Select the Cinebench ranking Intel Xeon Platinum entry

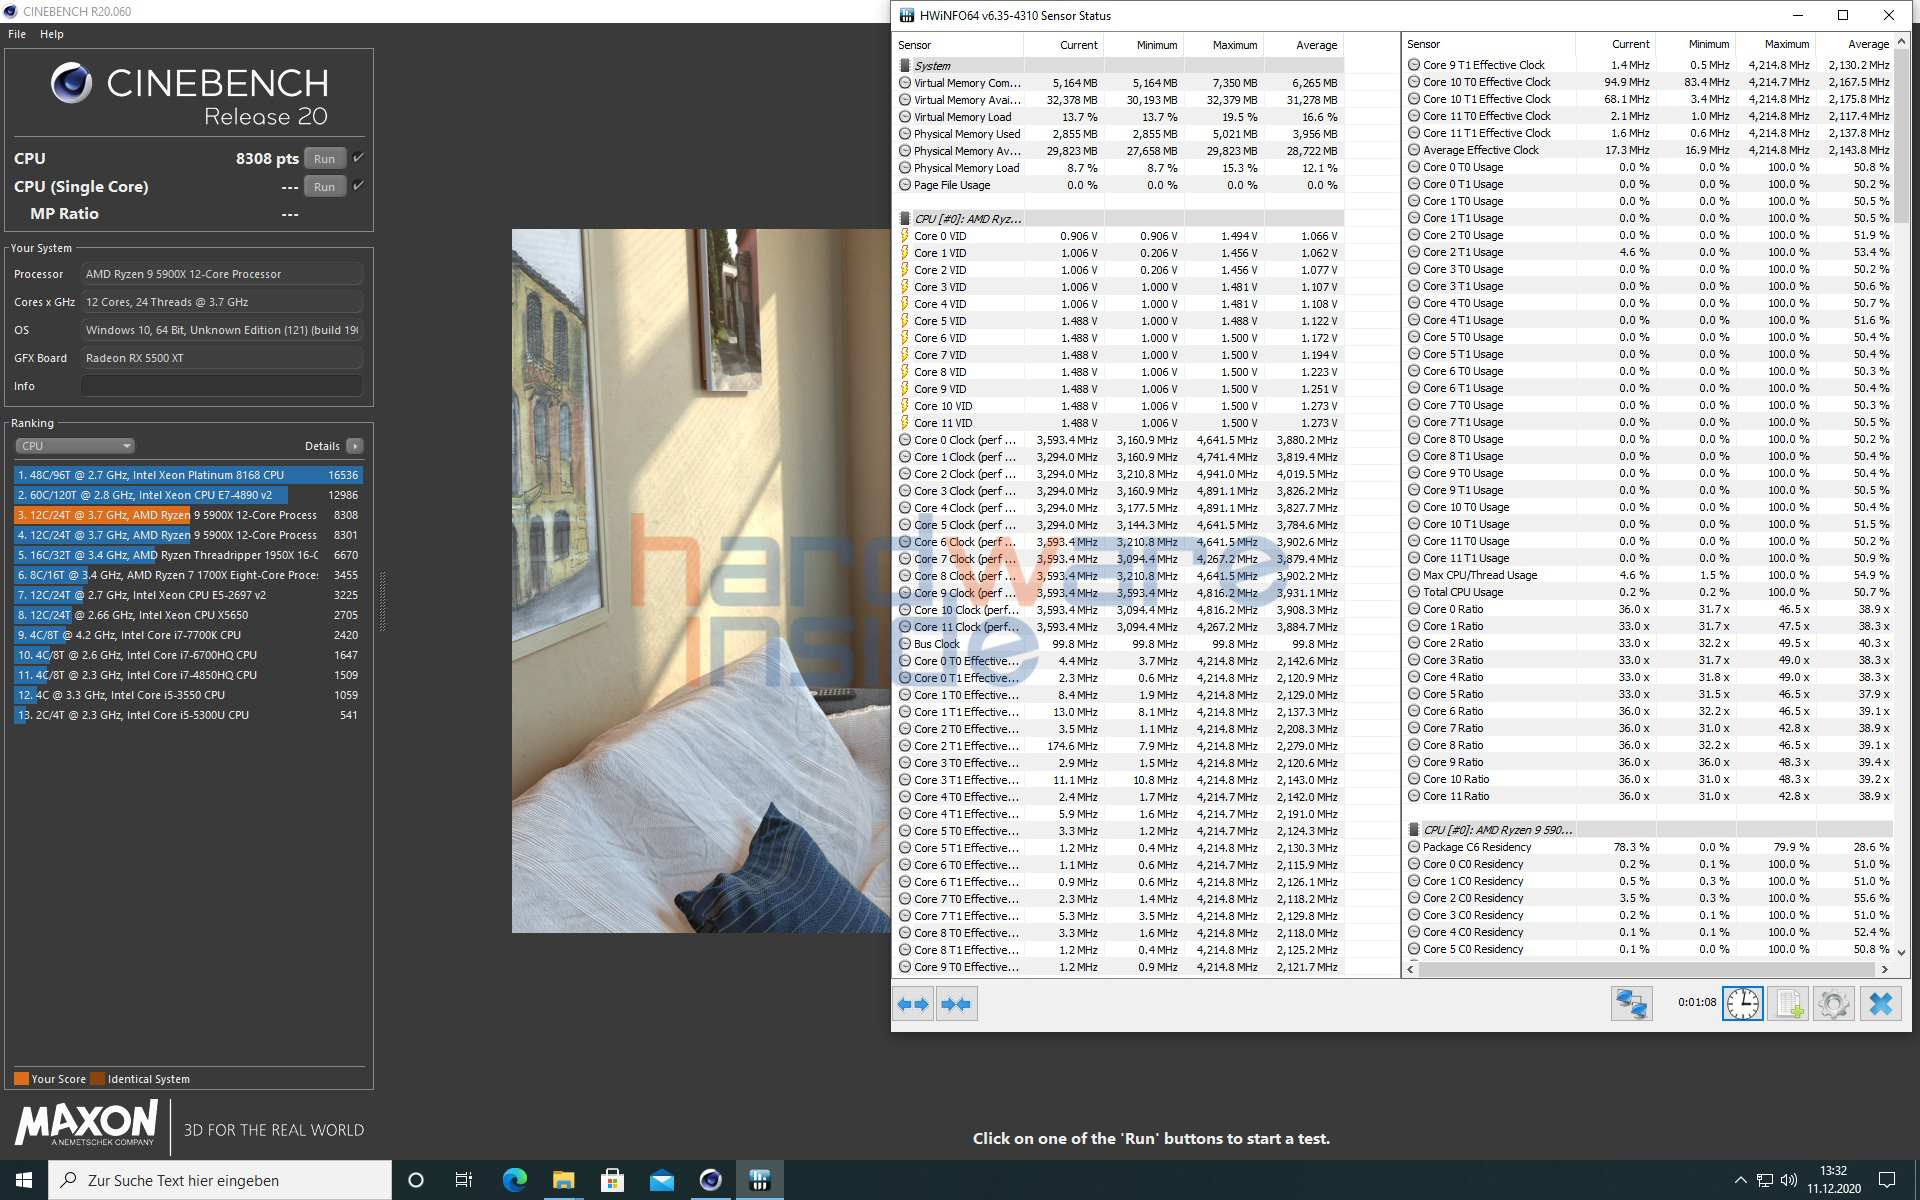point(184,474)
